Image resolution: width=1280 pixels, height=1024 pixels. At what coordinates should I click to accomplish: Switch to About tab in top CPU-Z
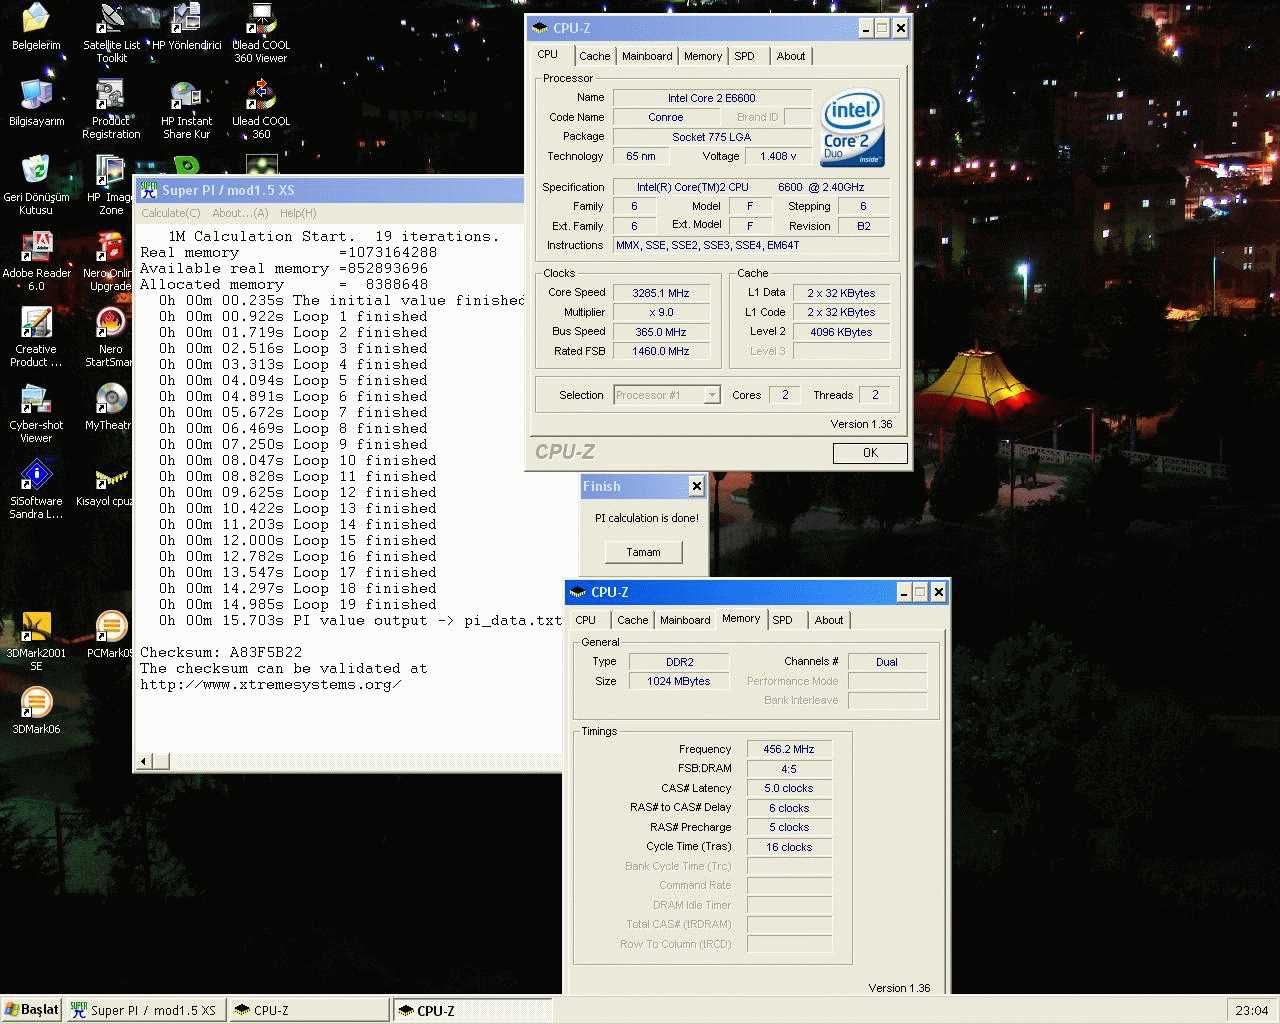pyautogui.click(x=791, y=56)
